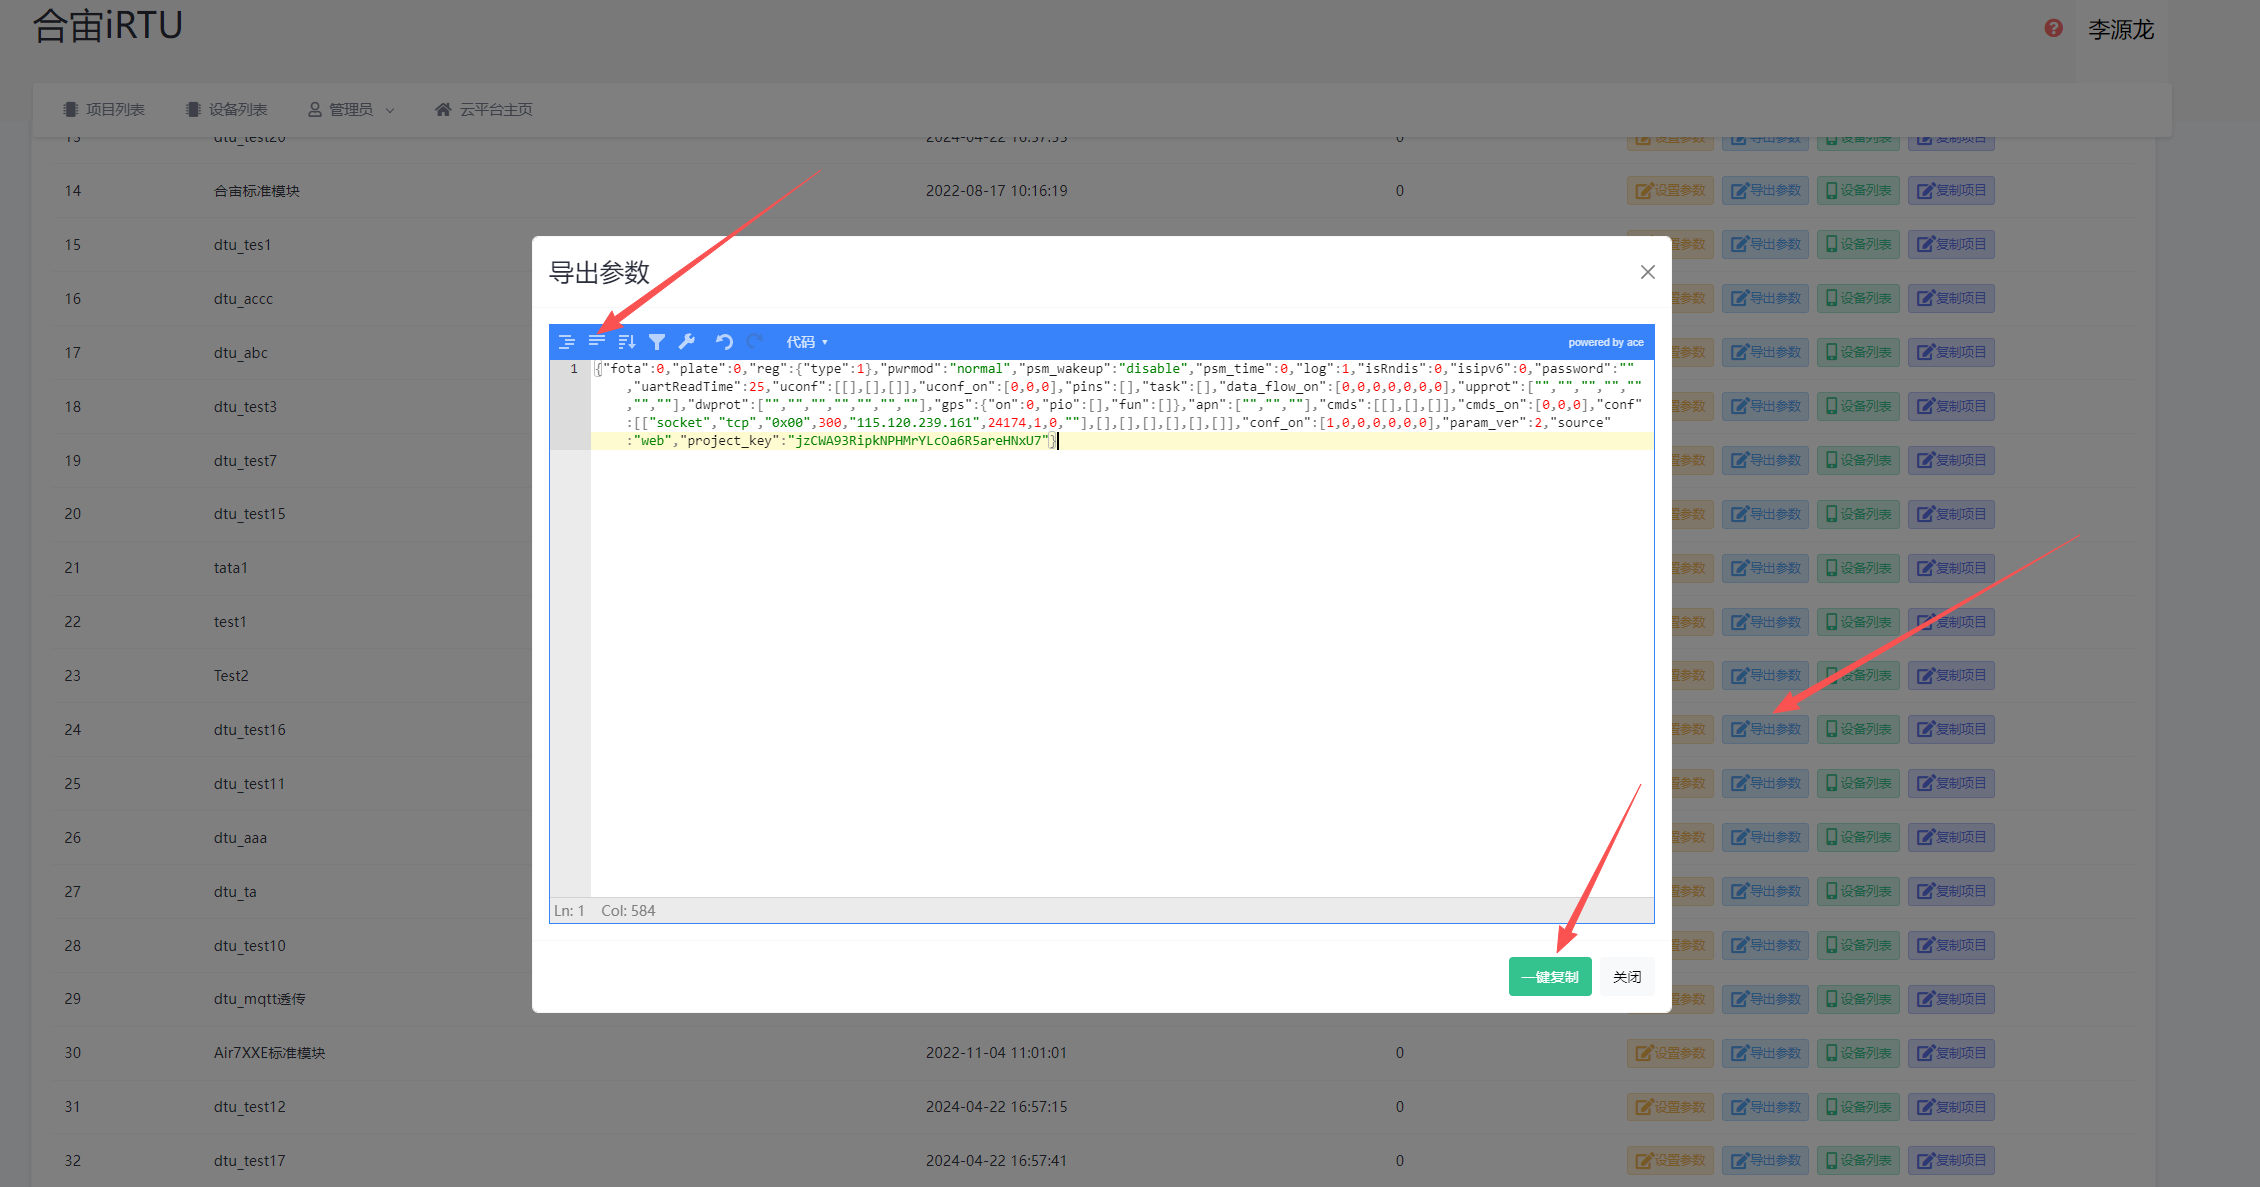
Task: Click inside the JSON code editor text
Action: tap(1120, 405)
